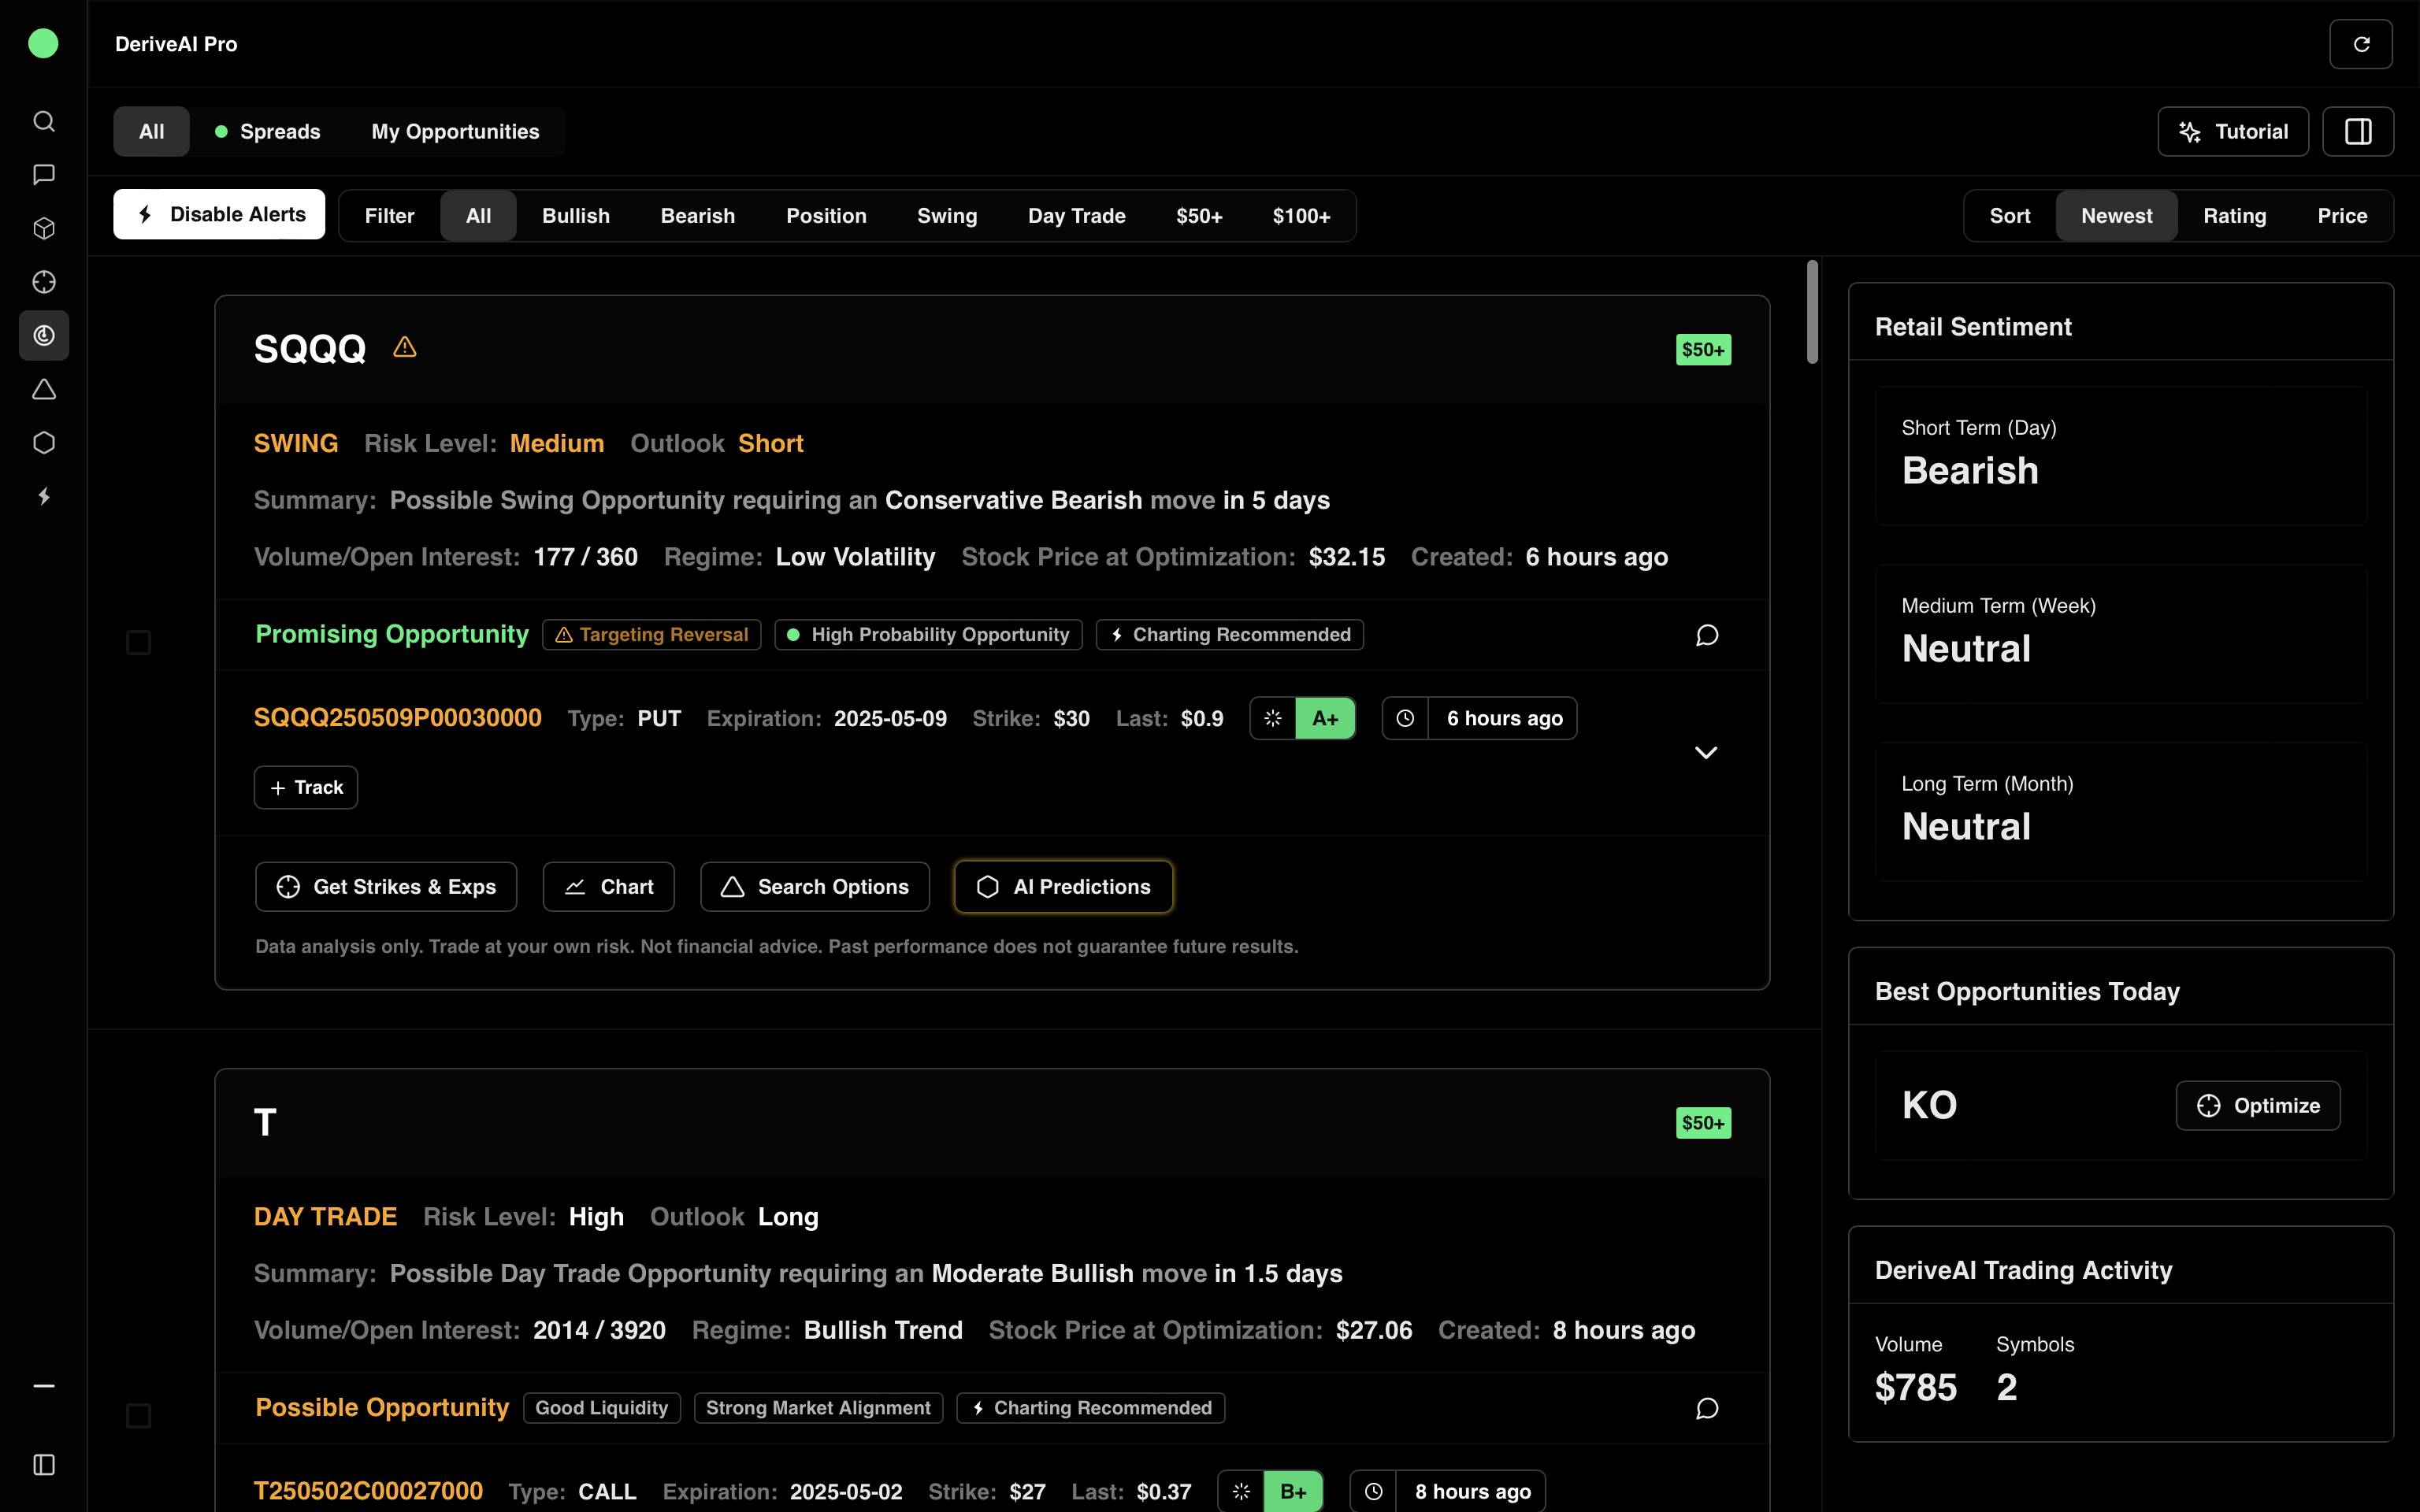Click the opportunities list scrollbar
This screenshot has width=2420, height=1512.
pyautogui.click(x=1811, y=313)
